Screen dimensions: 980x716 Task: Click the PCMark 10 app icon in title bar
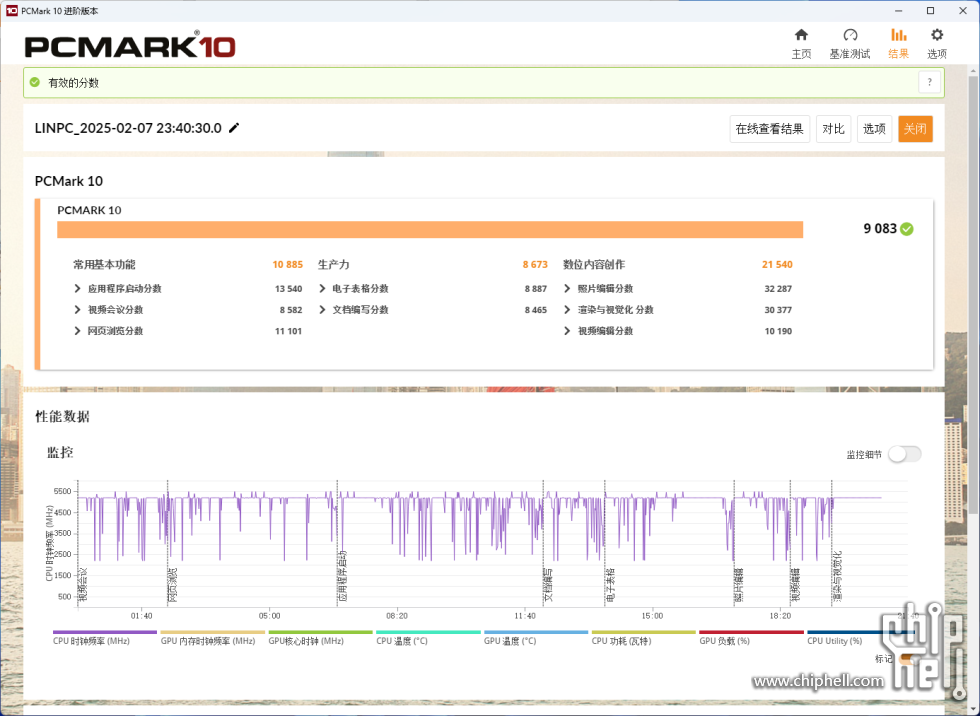11,11
